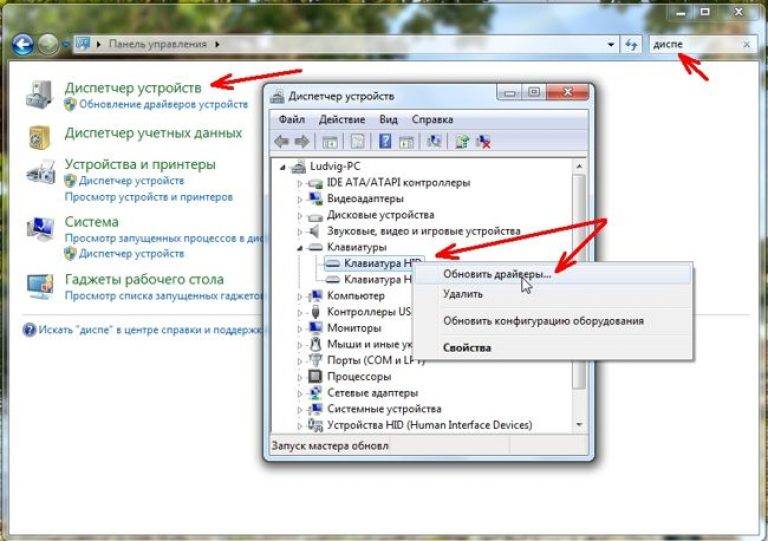Image resolution: width=768 pixels, height=541 pixels.
Task: Click the Forward arrow in Device Manager toolbar
Action: pos(301,142)
